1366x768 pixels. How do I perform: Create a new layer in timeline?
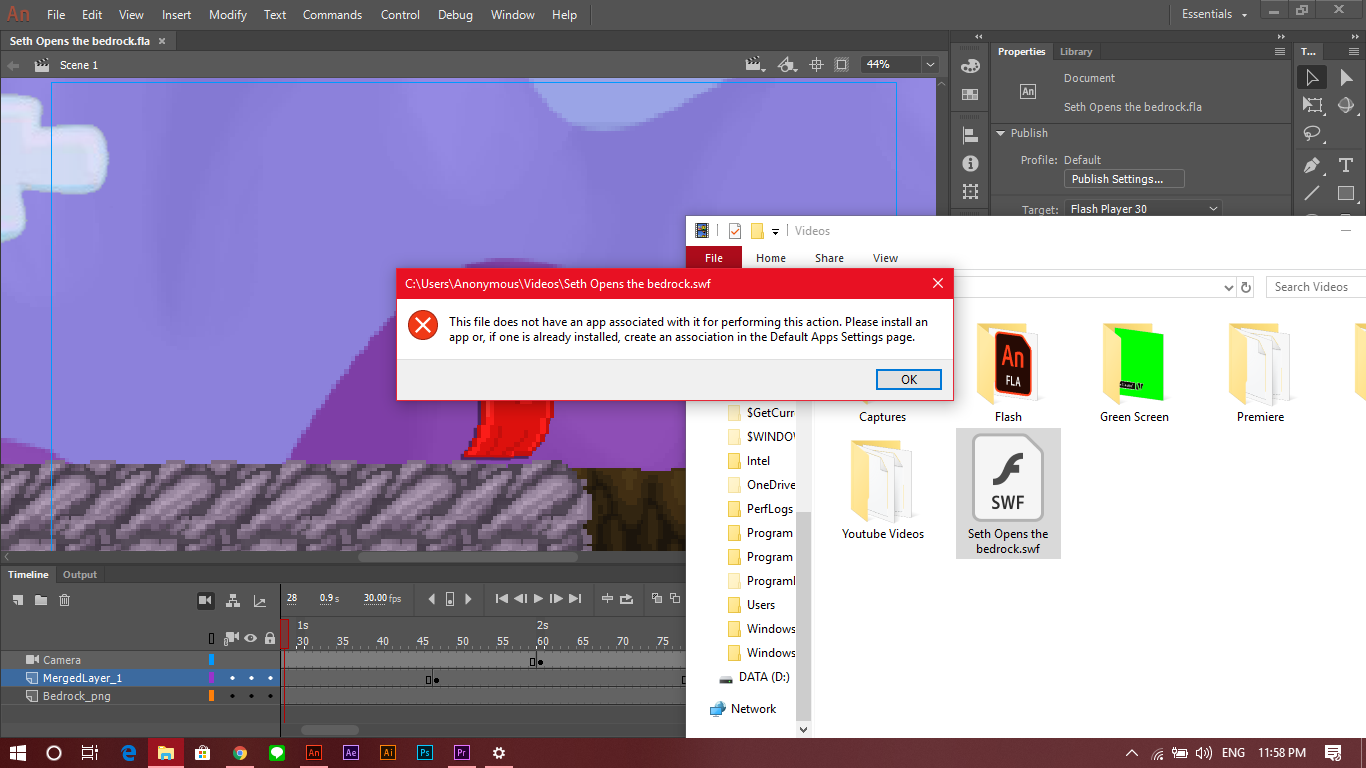[18, 600]
